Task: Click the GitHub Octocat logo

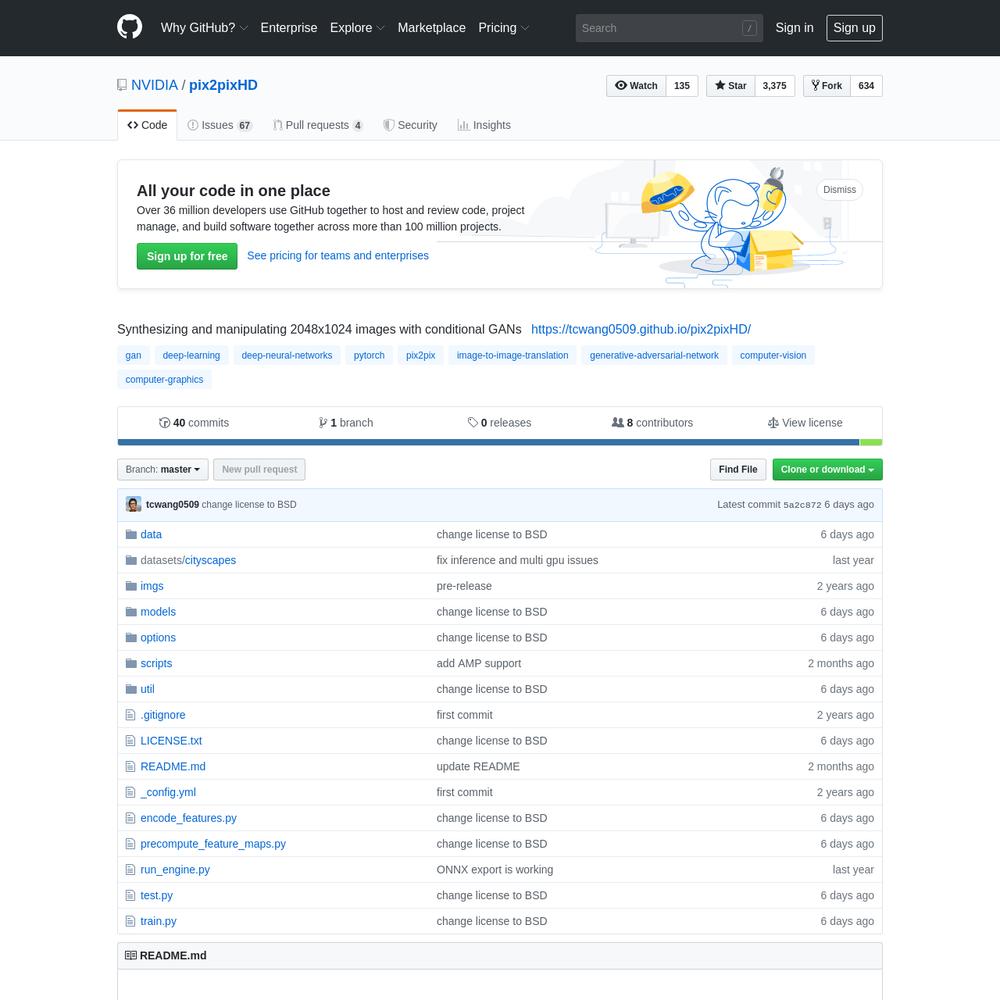Action: pos(129,27)
